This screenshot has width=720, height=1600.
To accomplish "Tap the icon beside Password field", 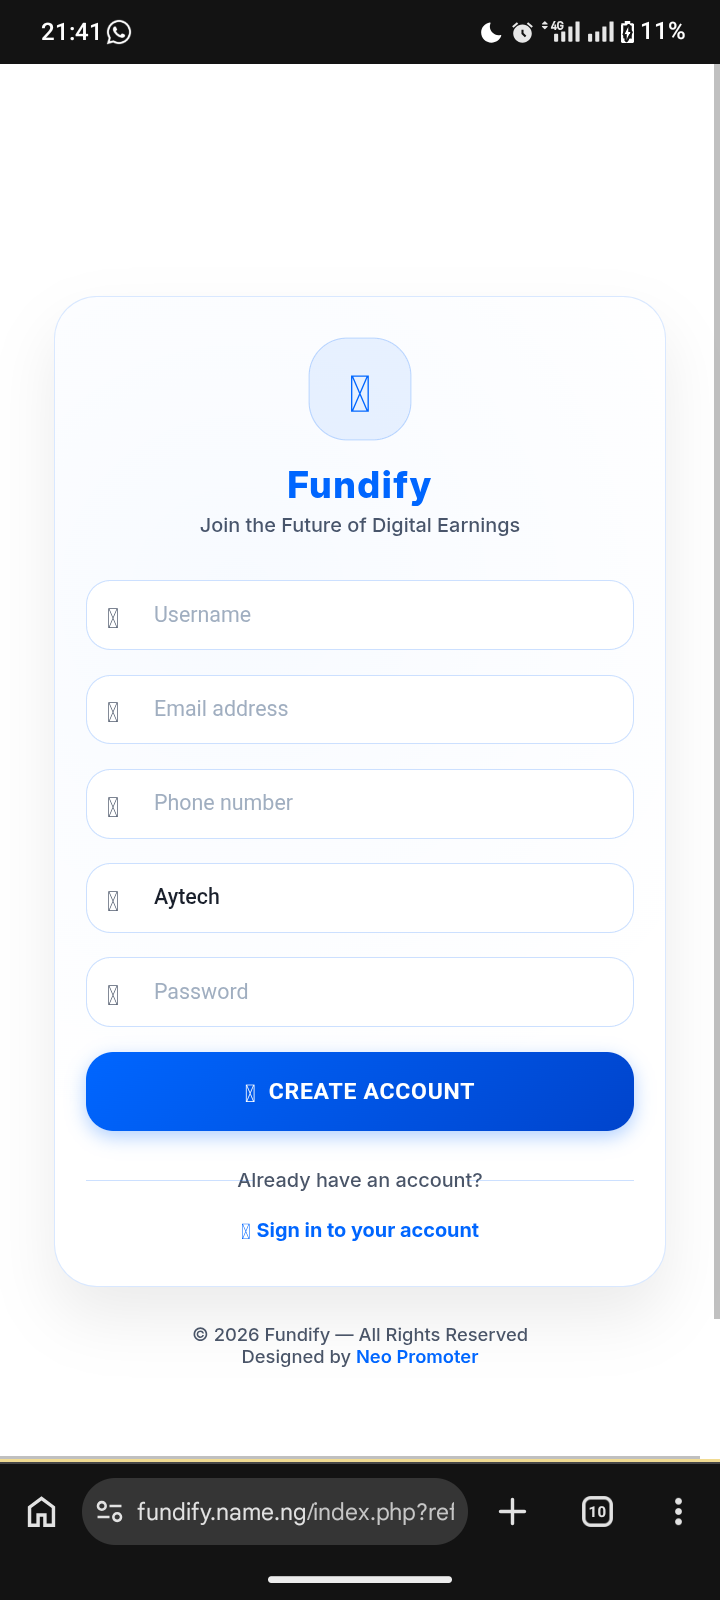I will pyautogui.click(x=113, y=995).
